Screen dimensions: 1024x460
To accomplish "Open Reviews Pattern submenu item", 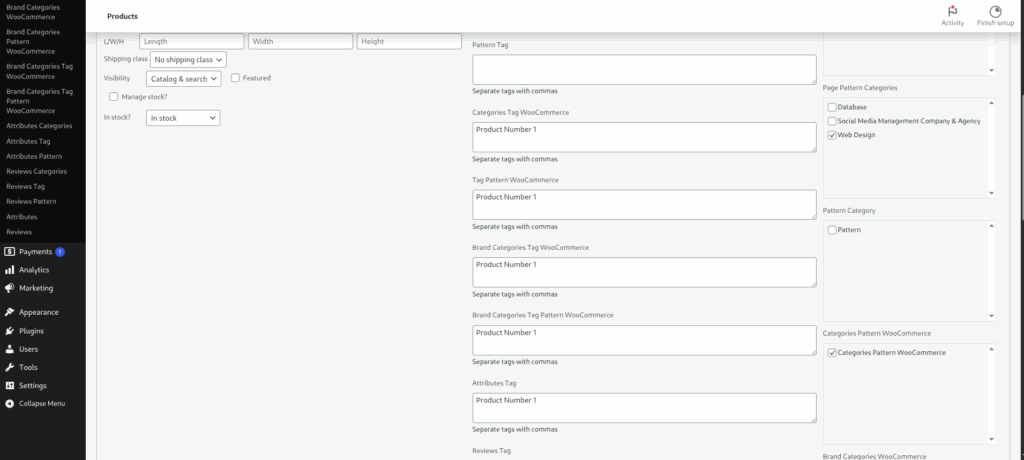I will [31, 201].
